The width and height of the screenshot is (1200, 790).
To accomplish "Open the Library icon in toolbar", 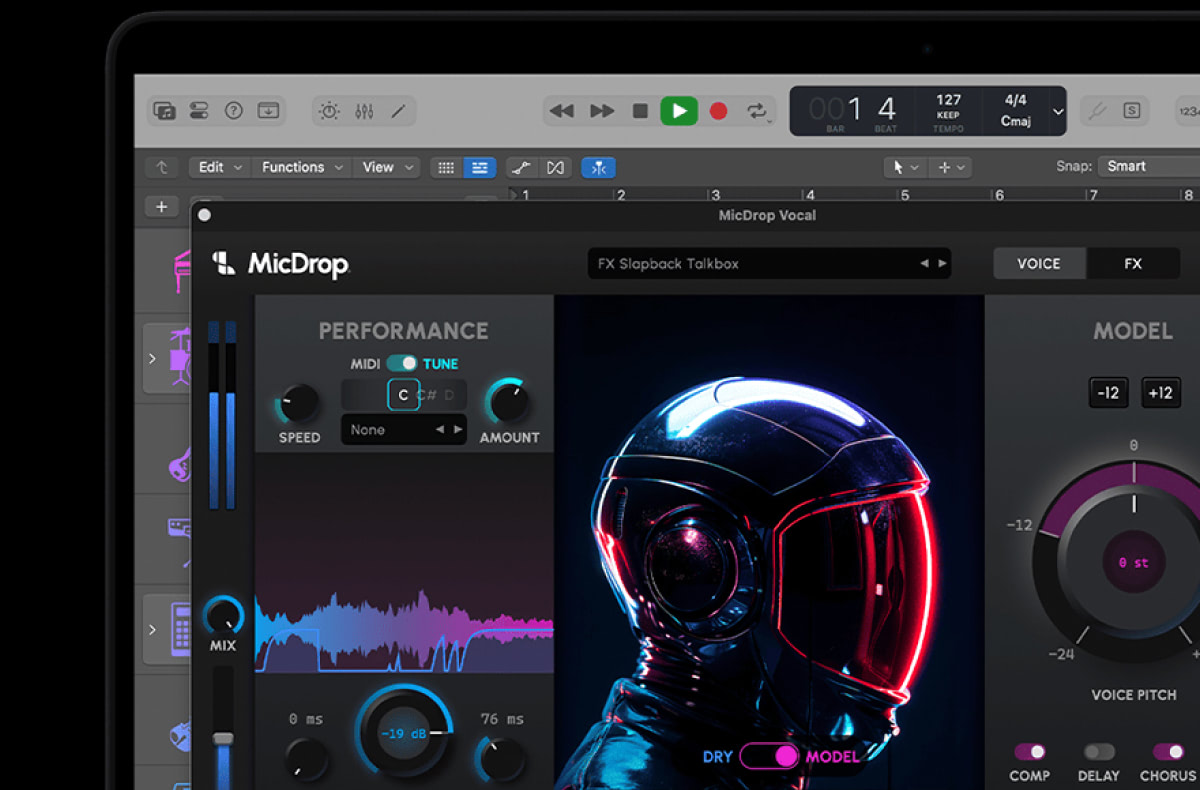I will pyautogui.click(x=165, y=111).
